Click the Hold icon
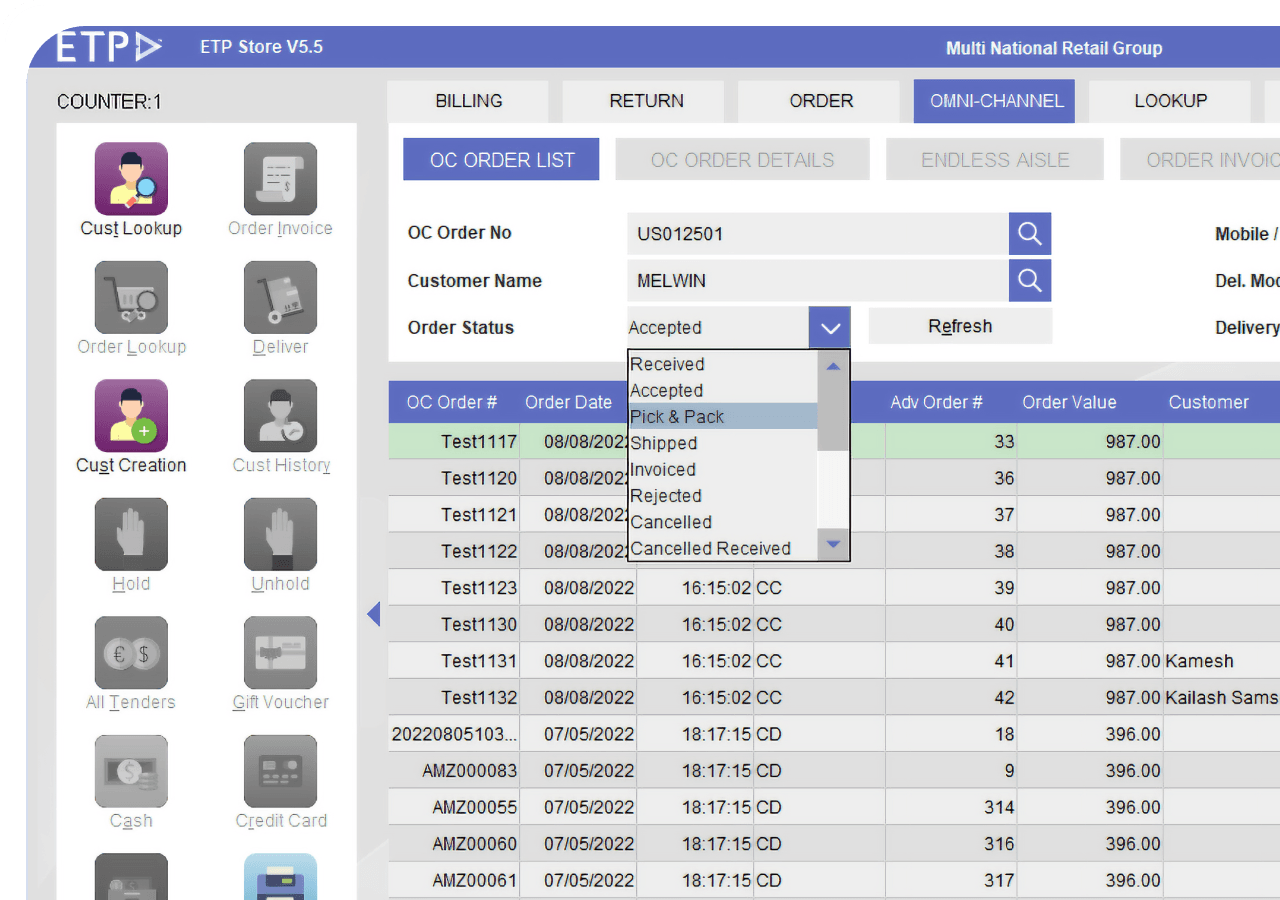This screenshot has width=1280, height=900. [x=131, y=536]
